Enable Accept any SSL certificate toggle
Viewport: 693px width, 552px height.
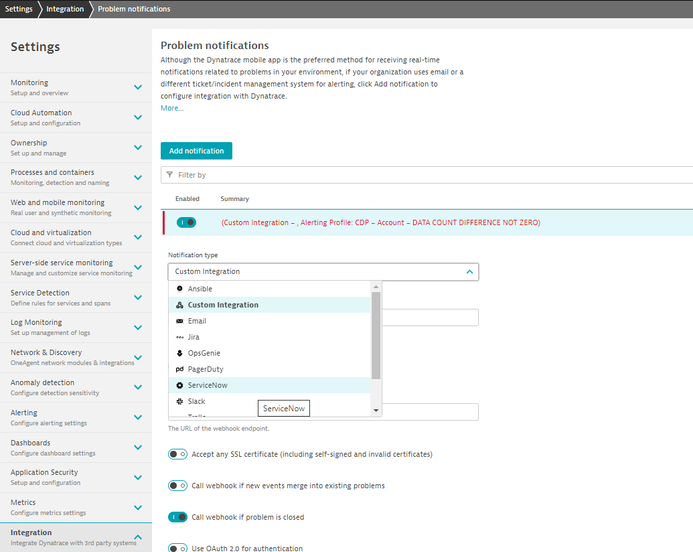pyautogui.click(x=178, y=454)
